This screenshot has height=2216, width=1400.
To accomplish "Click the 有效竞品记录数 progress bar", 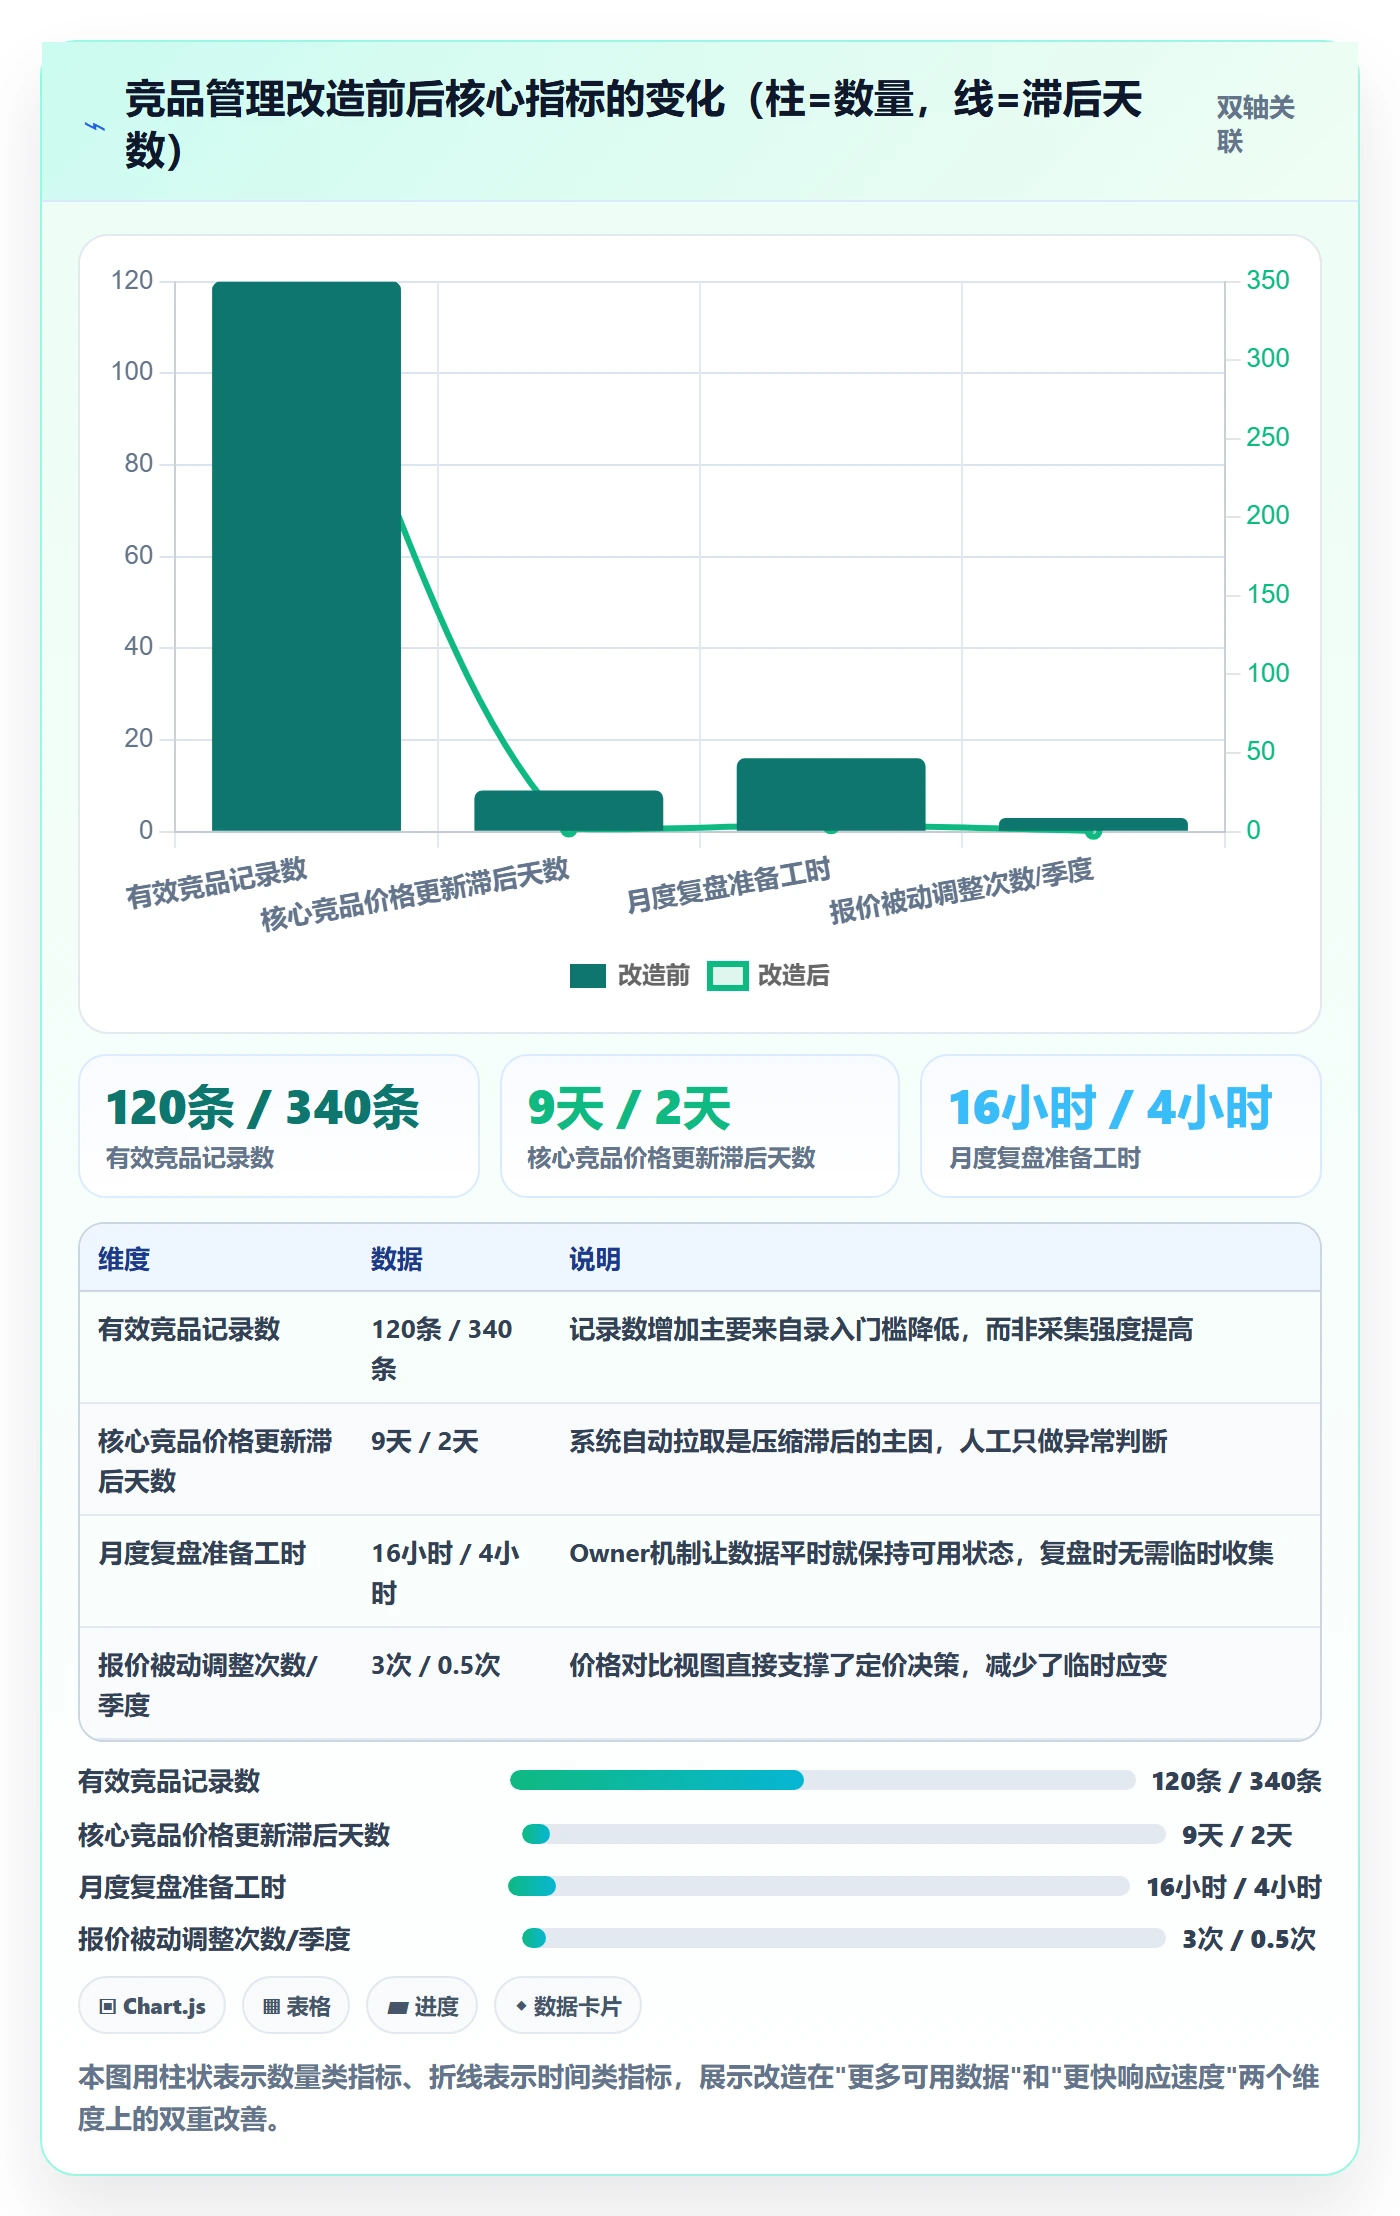I will (822, 1780).
